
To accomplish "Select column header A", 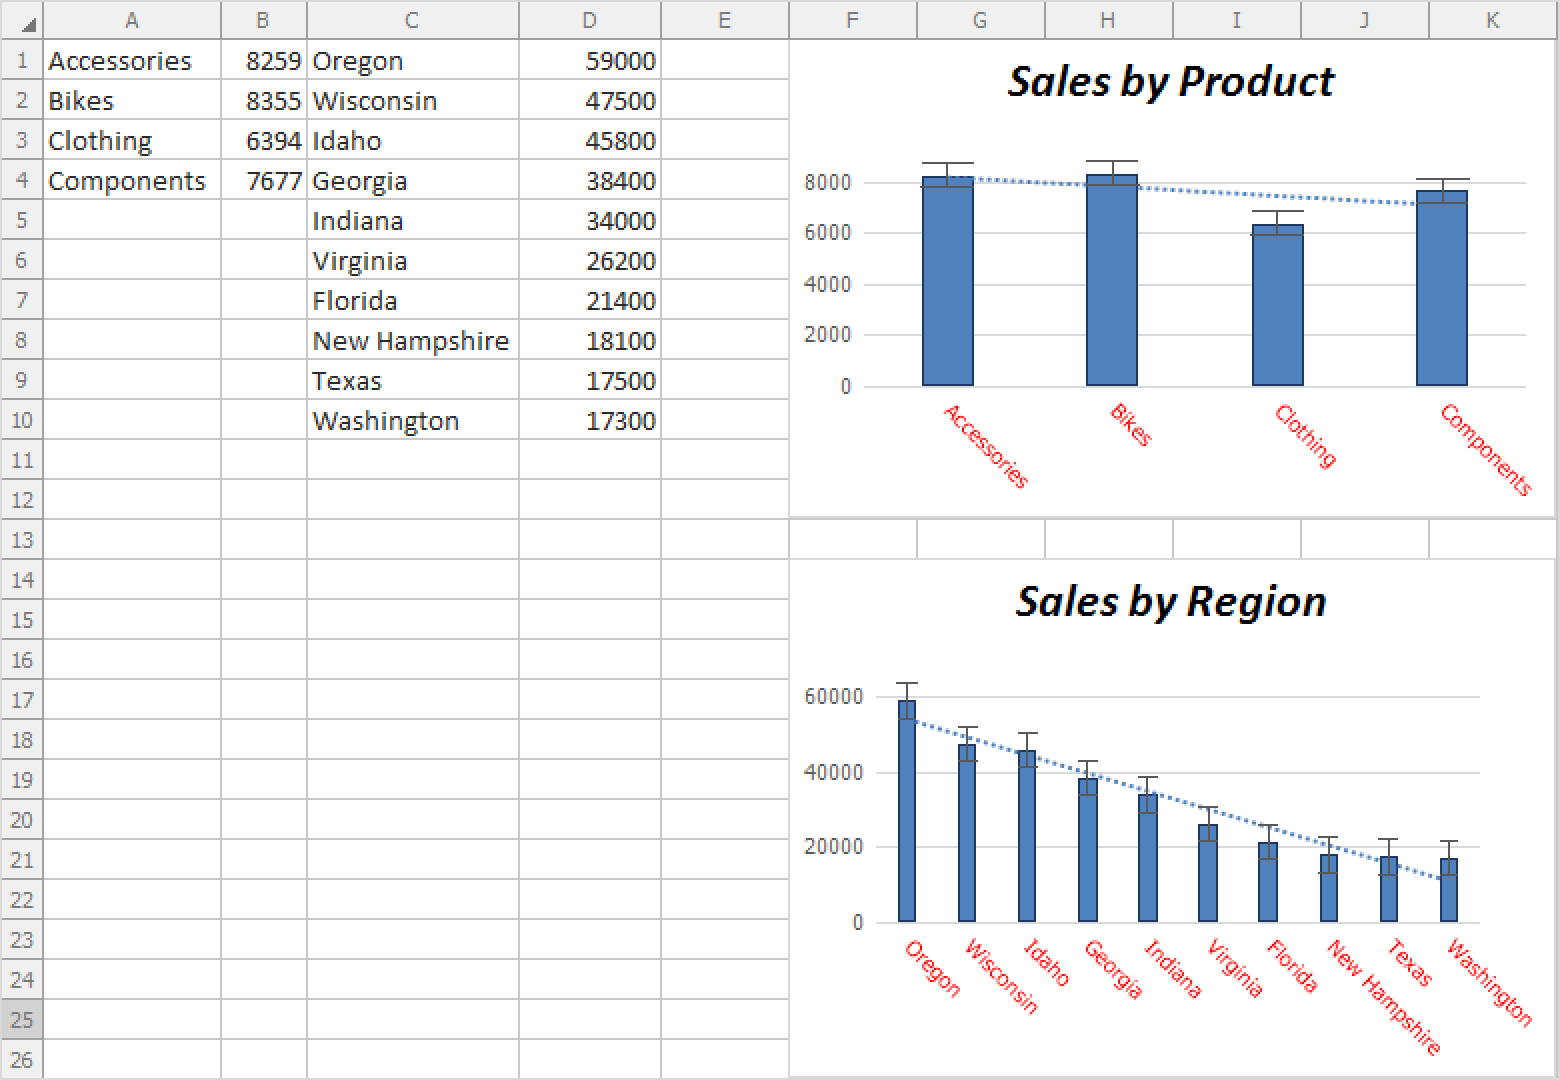I will pyautogui.click(x=131, y=20).
